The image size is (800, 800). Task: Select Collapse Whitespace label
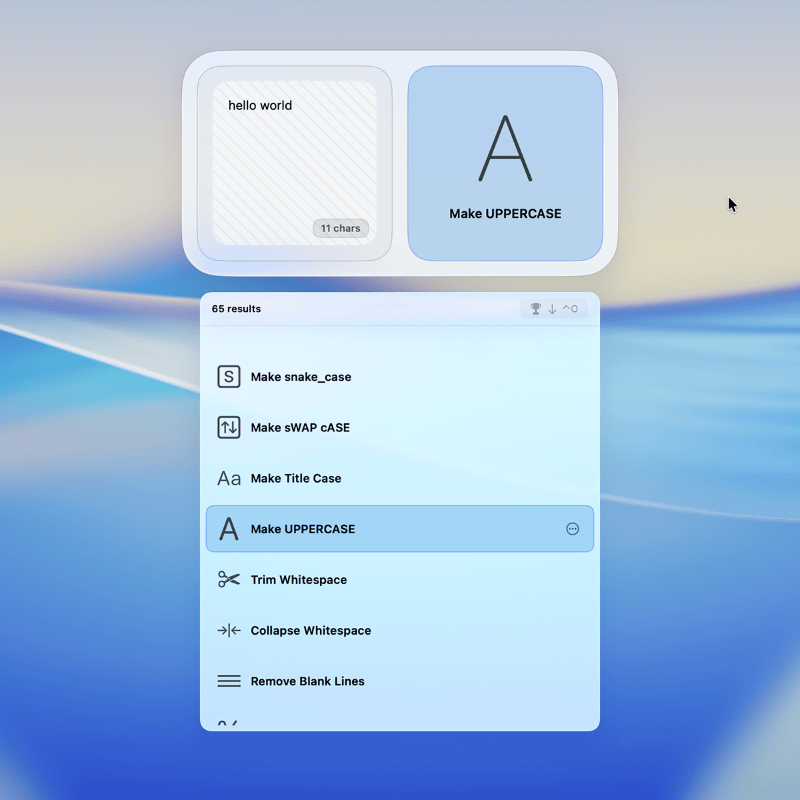coord(311,631)
